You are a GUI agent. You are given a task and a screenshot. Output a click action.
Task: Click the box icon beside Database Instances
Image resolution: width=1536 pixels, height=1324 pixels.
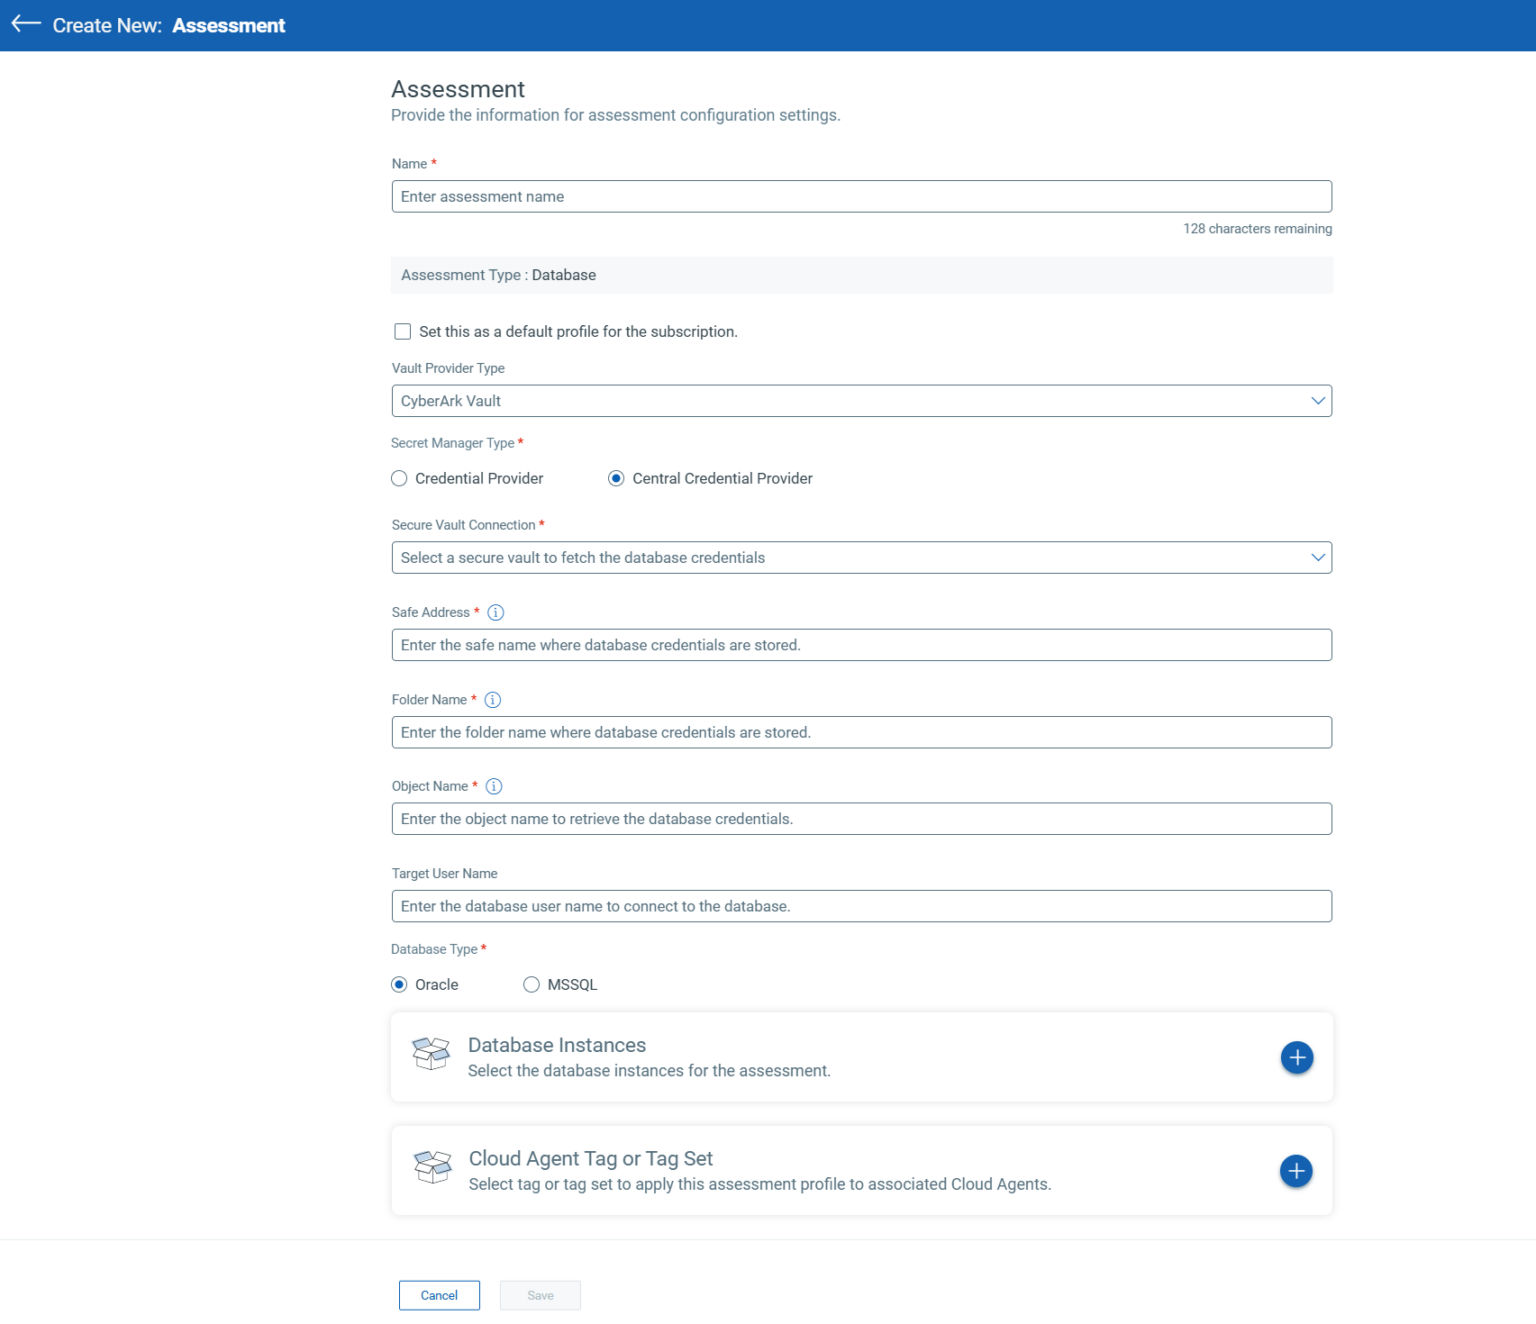(x=431, y=1054)
